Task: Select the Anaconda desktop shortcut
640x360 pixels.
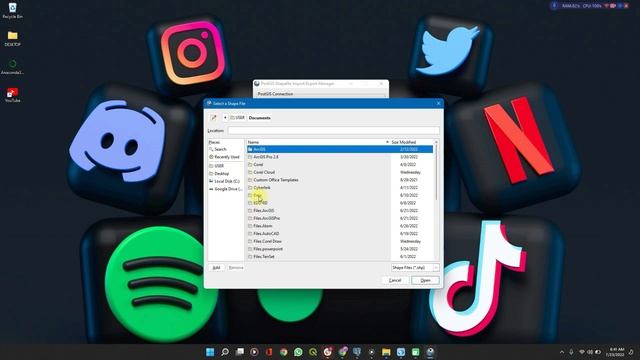Action: pyautogui.click(x=12, y=67)
